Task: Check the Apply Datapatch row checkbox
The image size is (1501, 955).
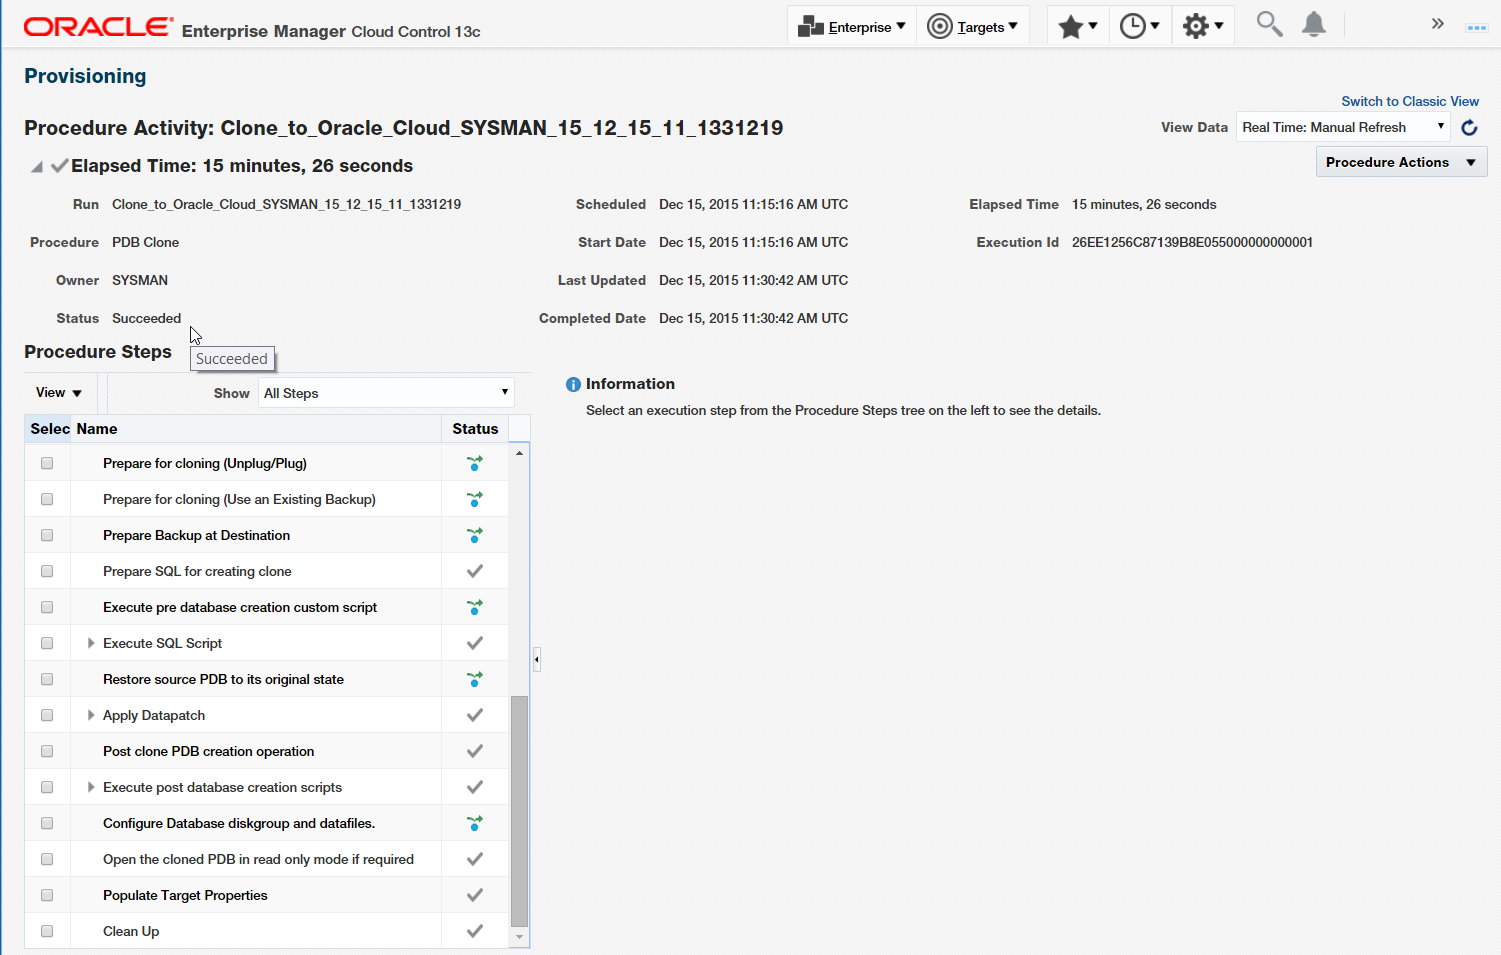Action: [x=47, y=715]
